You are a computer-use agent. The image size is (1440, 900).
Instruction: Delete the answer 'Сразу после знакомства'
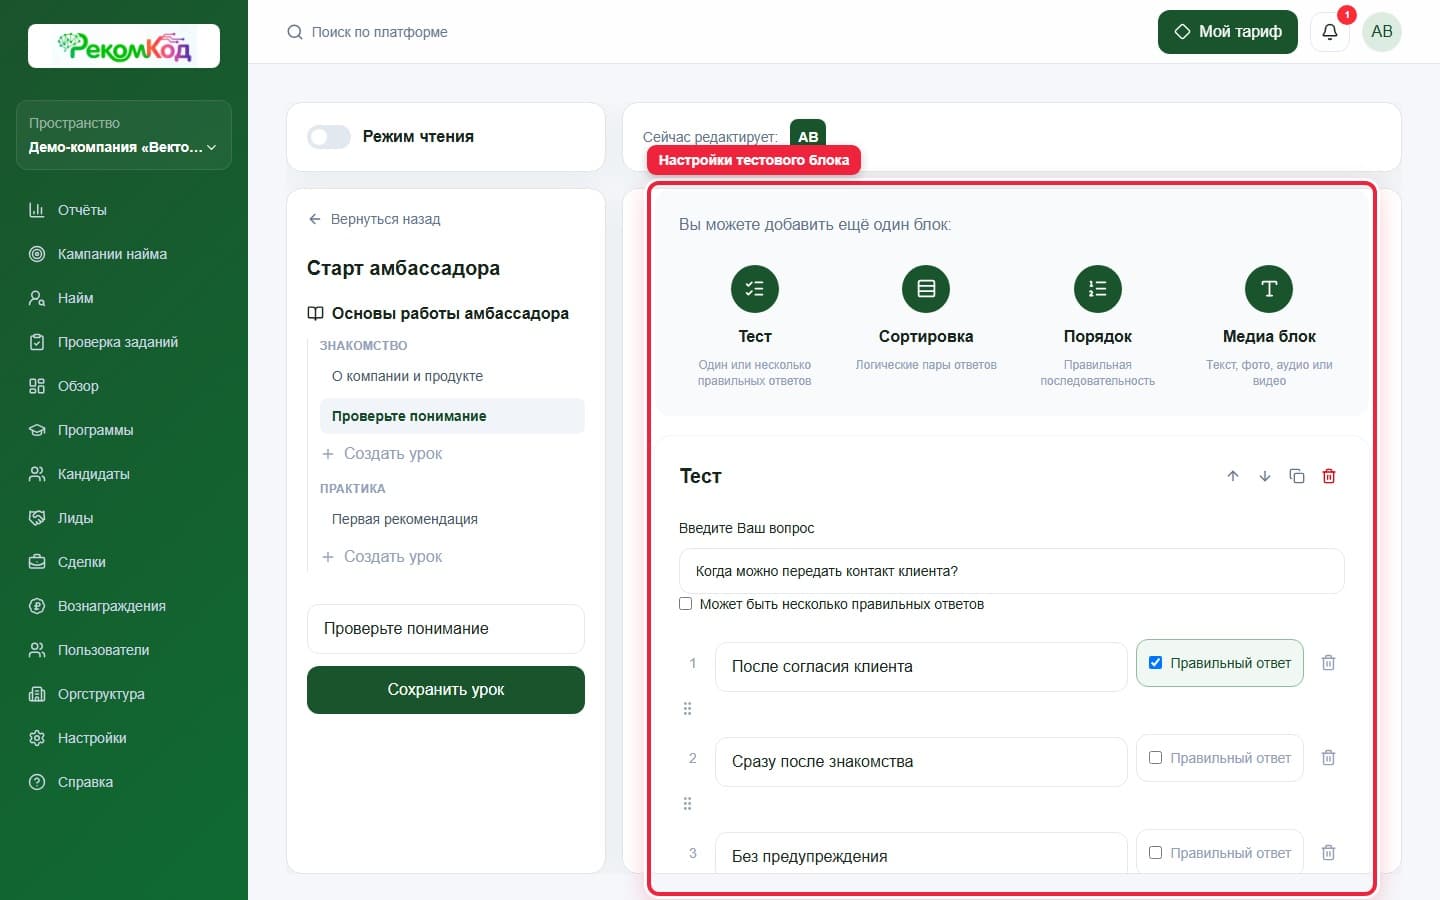click(1329, 758)
